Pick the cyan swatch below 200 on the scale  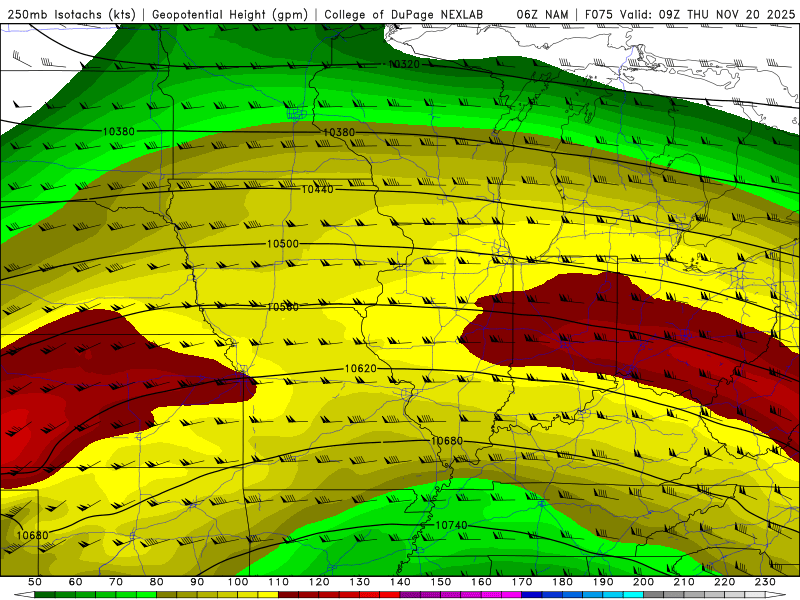[633, 595]
